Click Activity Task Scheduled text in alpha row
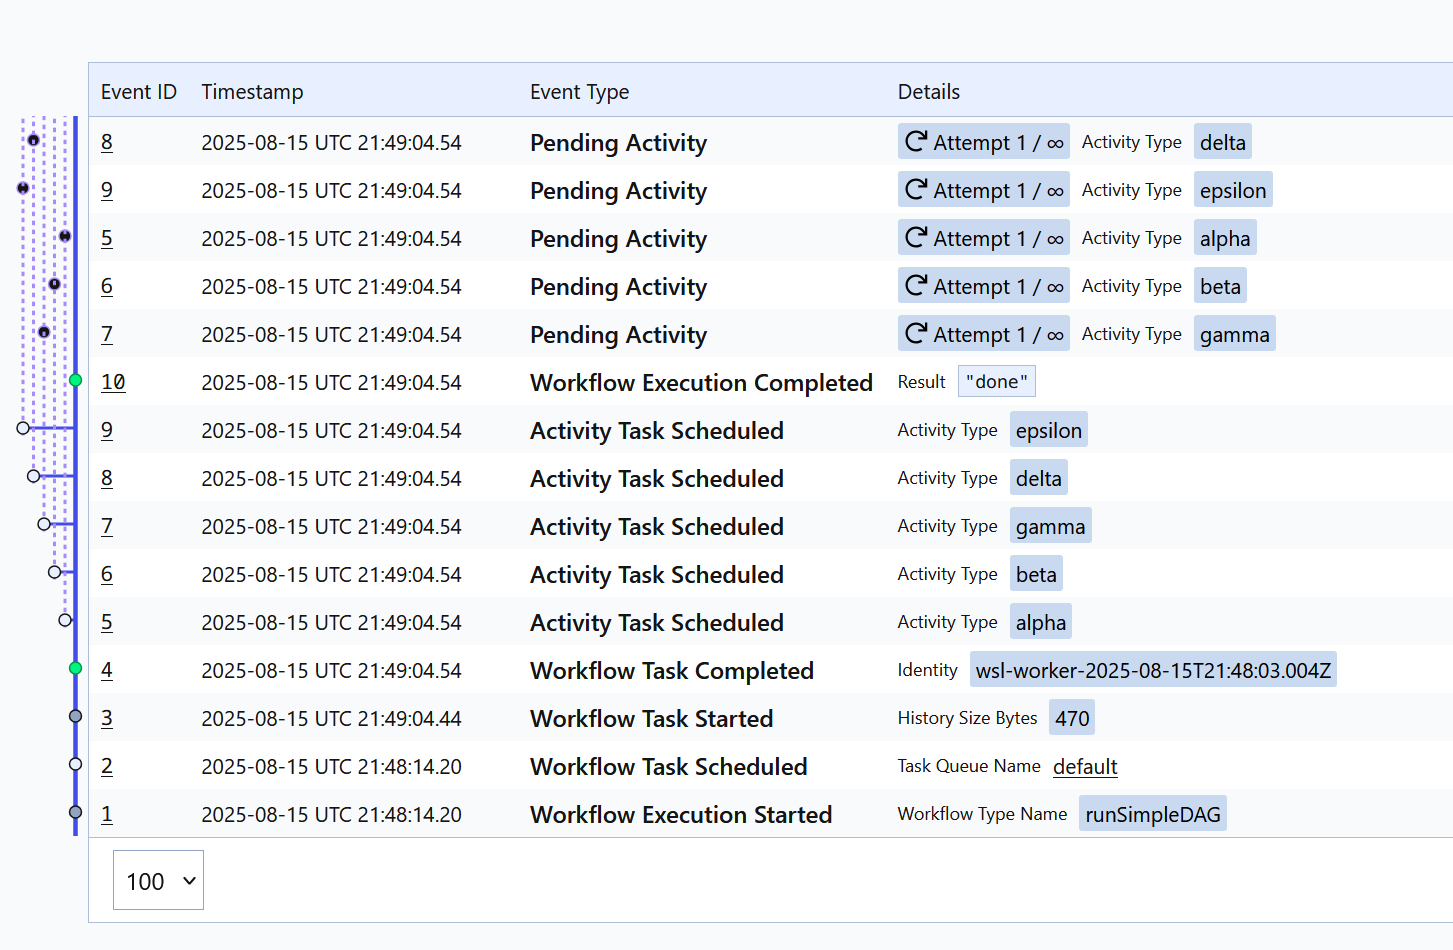The image size is (1453, 950). tap(657, 623)
